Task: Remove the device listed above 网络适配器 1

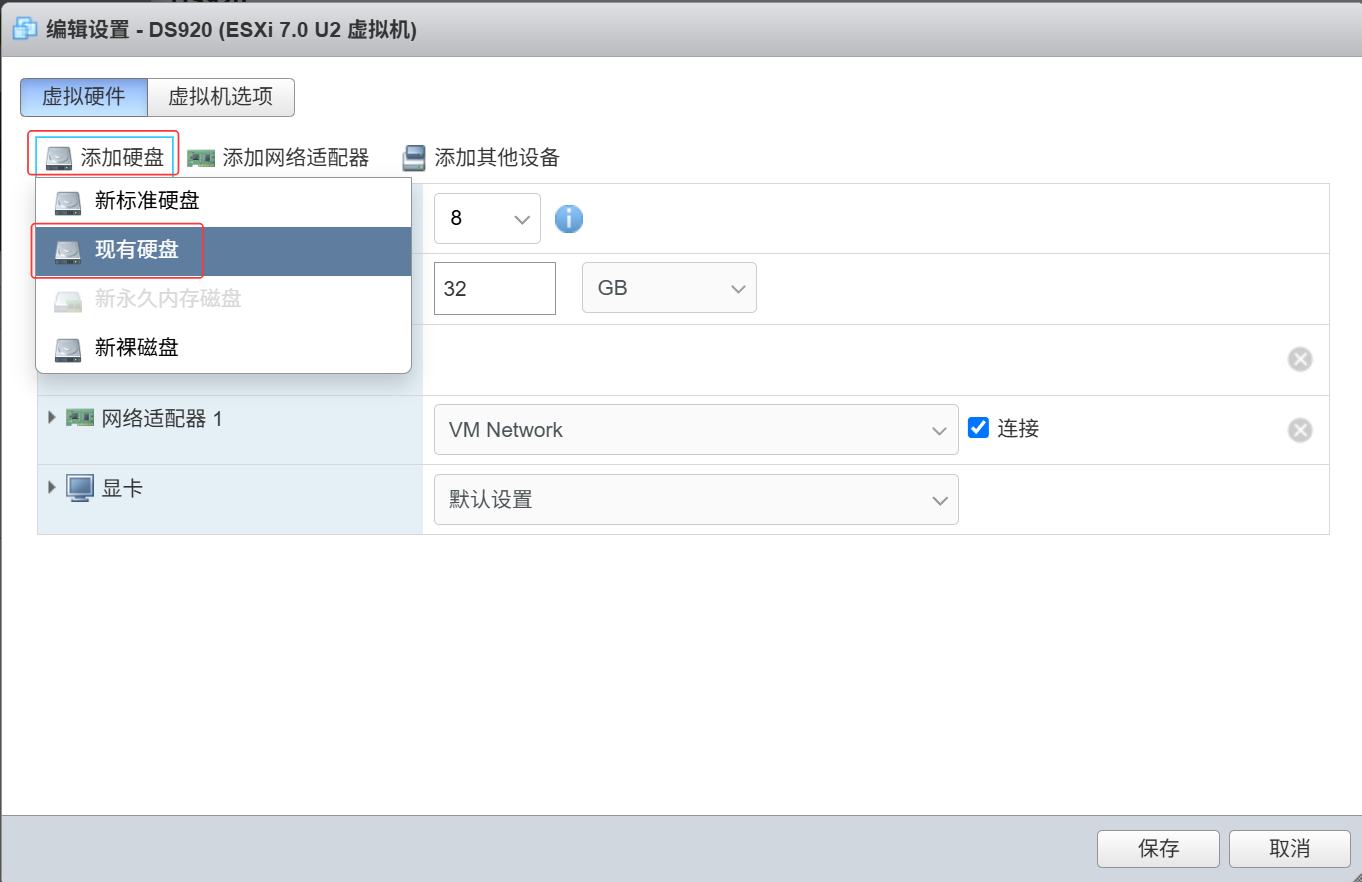Action: [1300, 359]
